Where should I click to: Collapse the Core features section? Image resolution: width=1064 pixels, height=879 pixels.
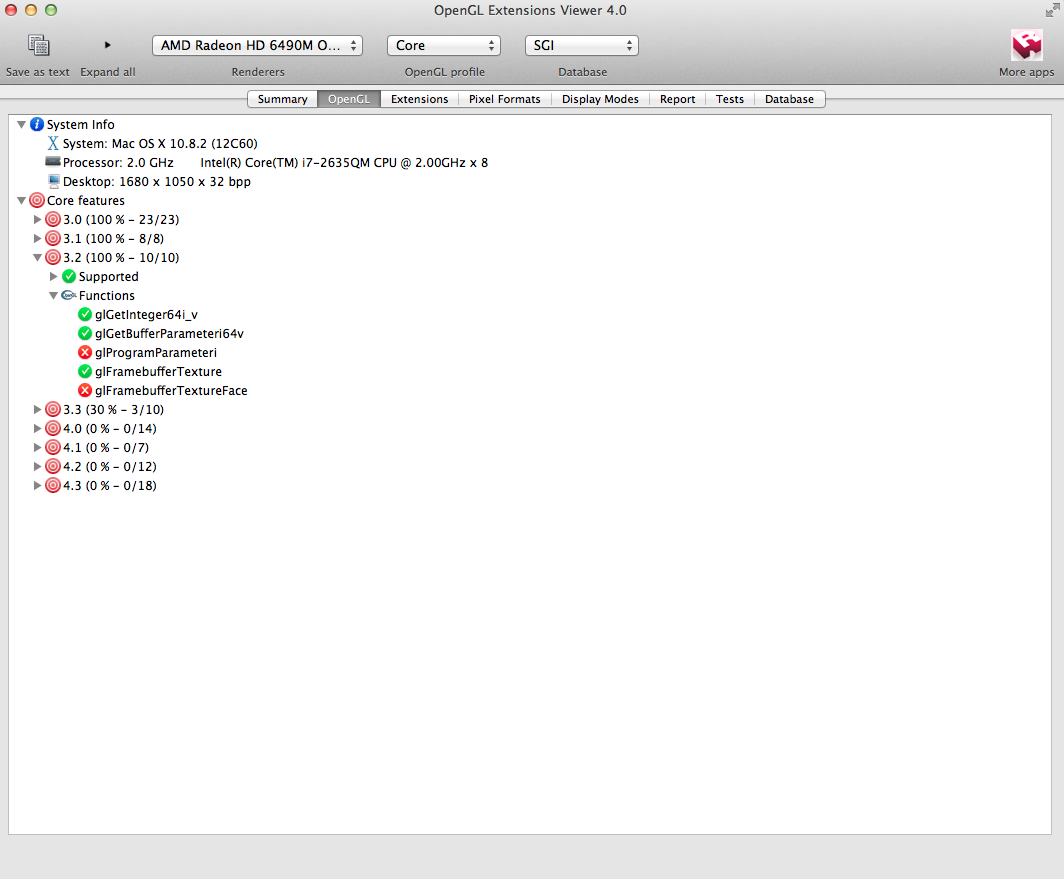tap(21, 200)
